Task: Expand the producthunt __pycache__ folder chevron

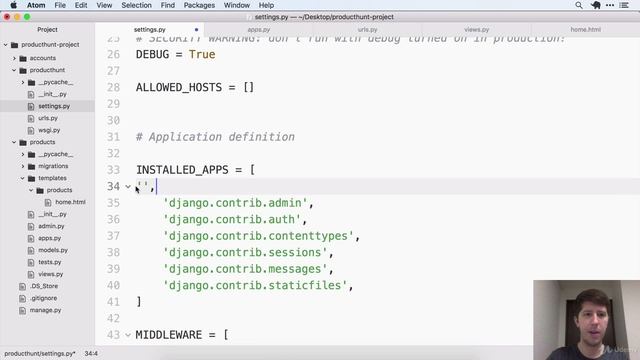Action: (x=23, y=82)
